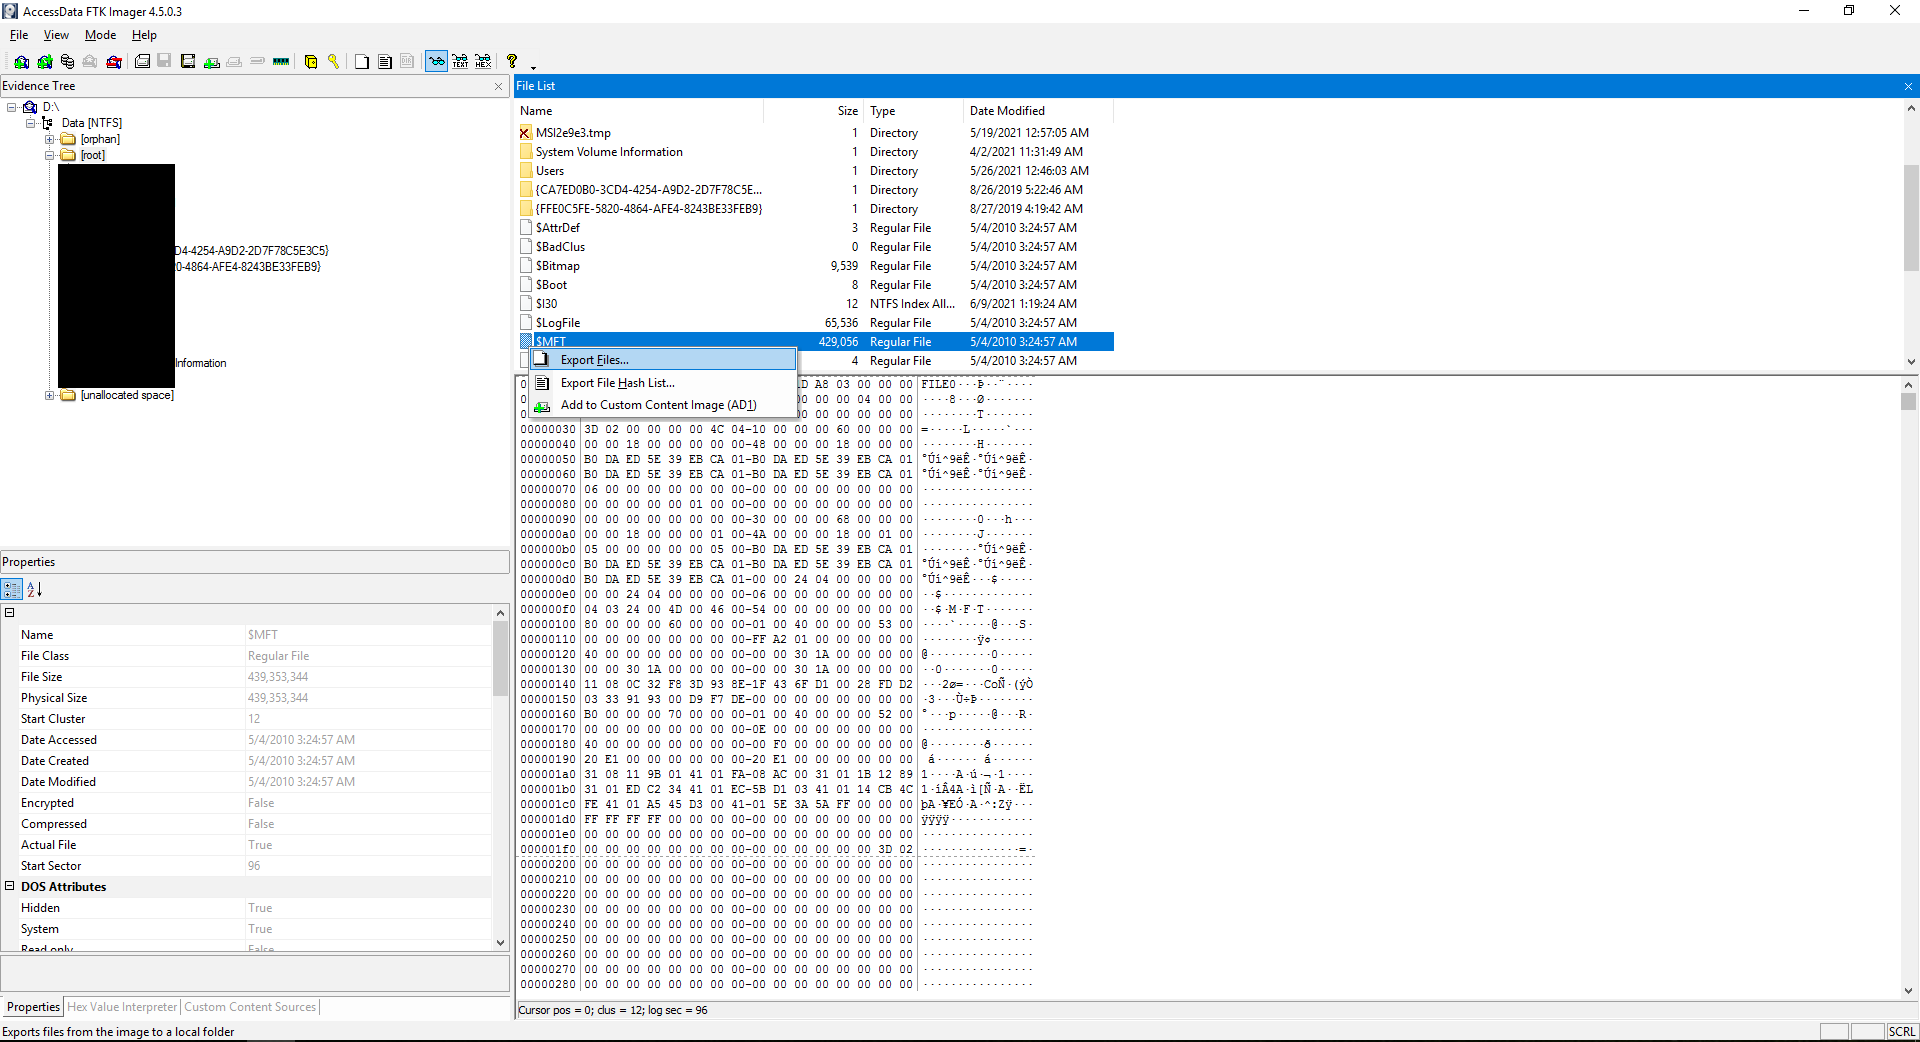Click the yellow question mark Help icon
Image resolution: width=1920 pixels, height=1042 pixels.
click(512, 62)
